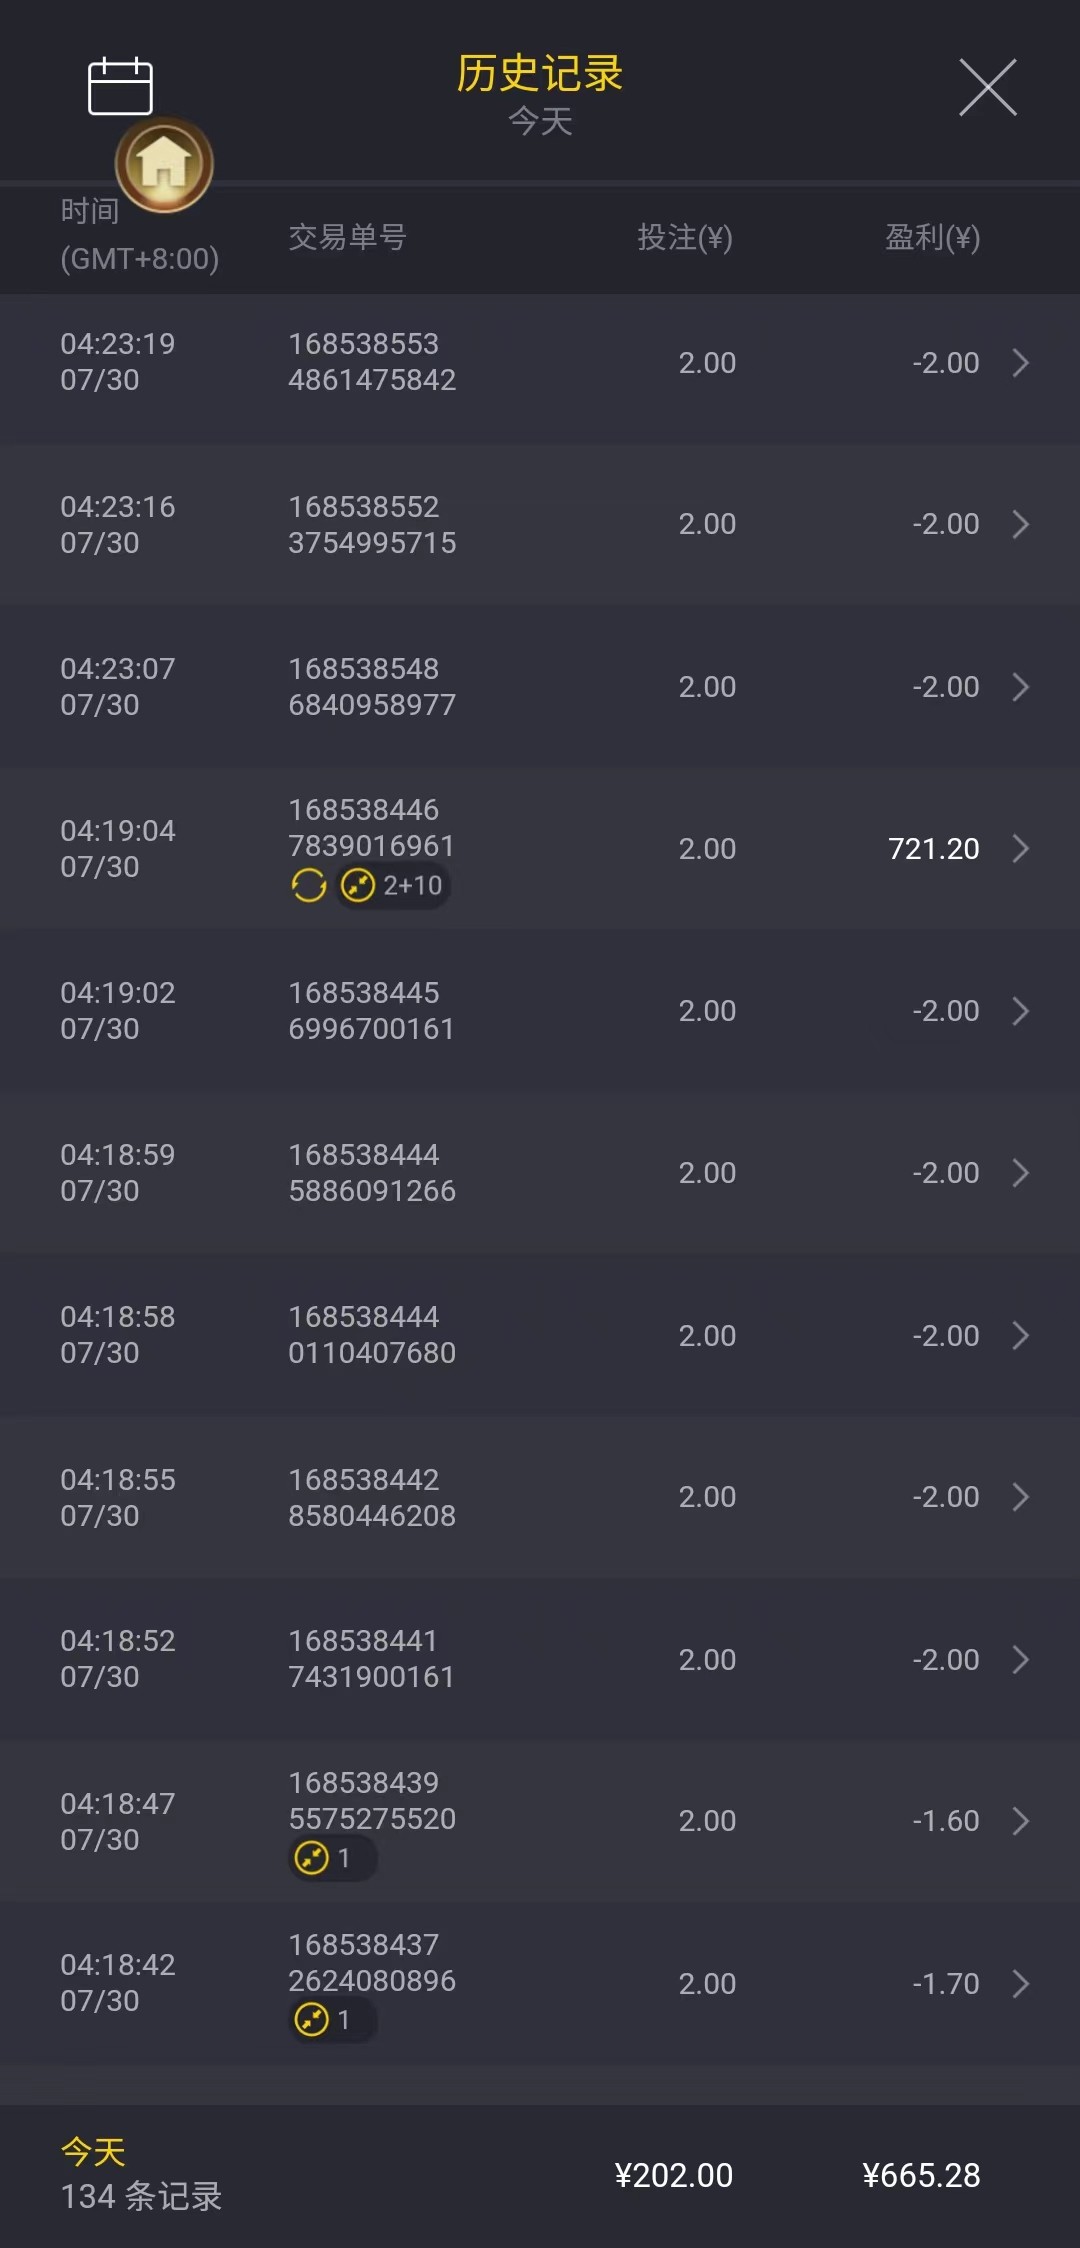Close the history records panel
Image resolution: width=1080 pixels, height=2248 pixels.
987,87
